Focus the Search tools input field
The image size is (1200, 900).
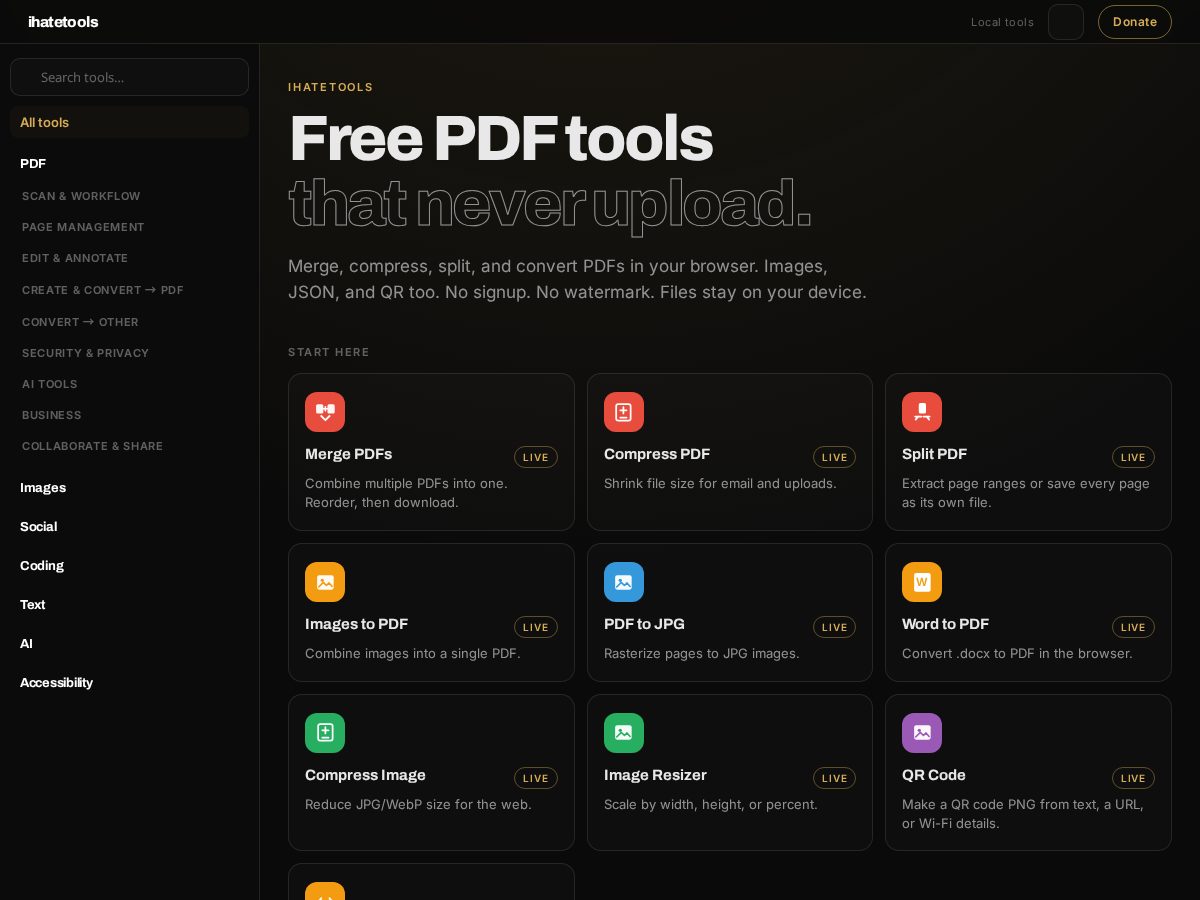point(129,77)
